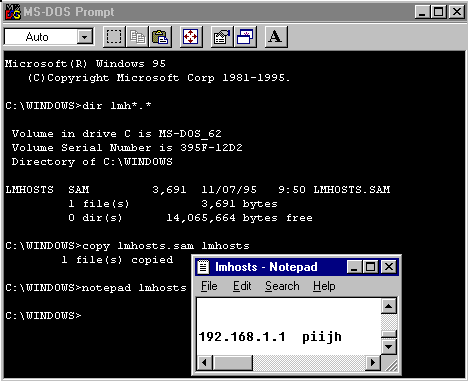Click the Notepad vertical scrollbar thumb

pos(389,335)
